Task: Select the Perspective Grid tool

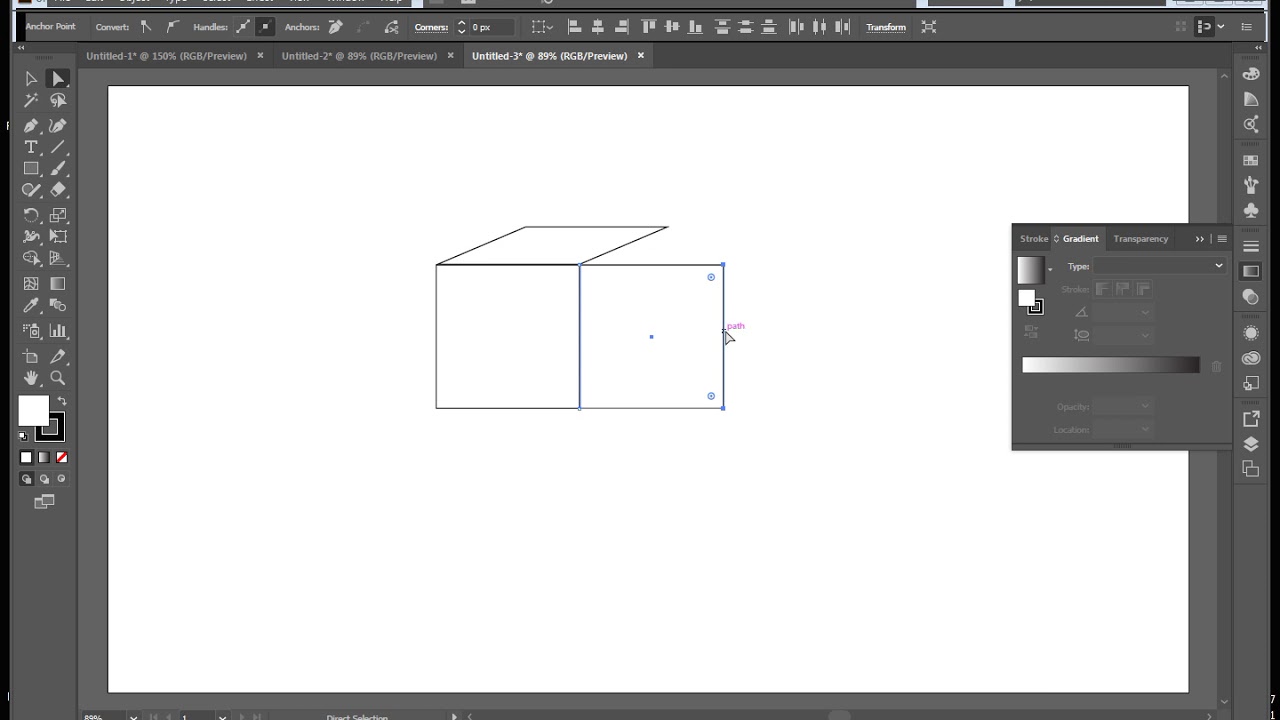Action: click(x=58, y=258)
